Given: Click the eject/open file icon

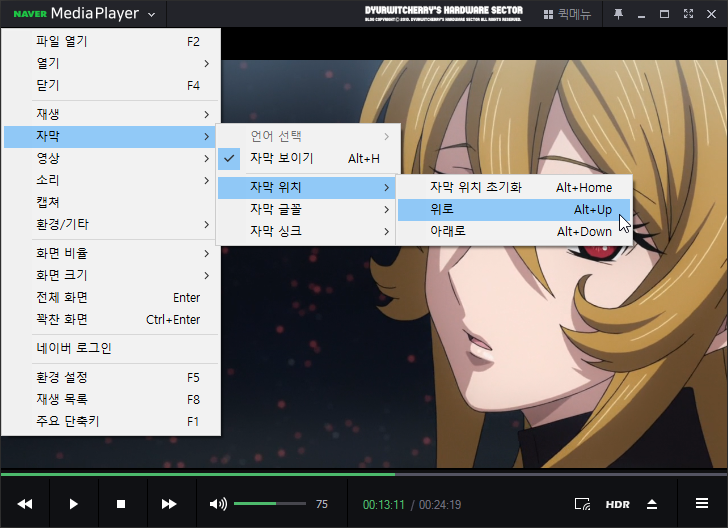Looking at the screenshot, I should click(652, 504).
